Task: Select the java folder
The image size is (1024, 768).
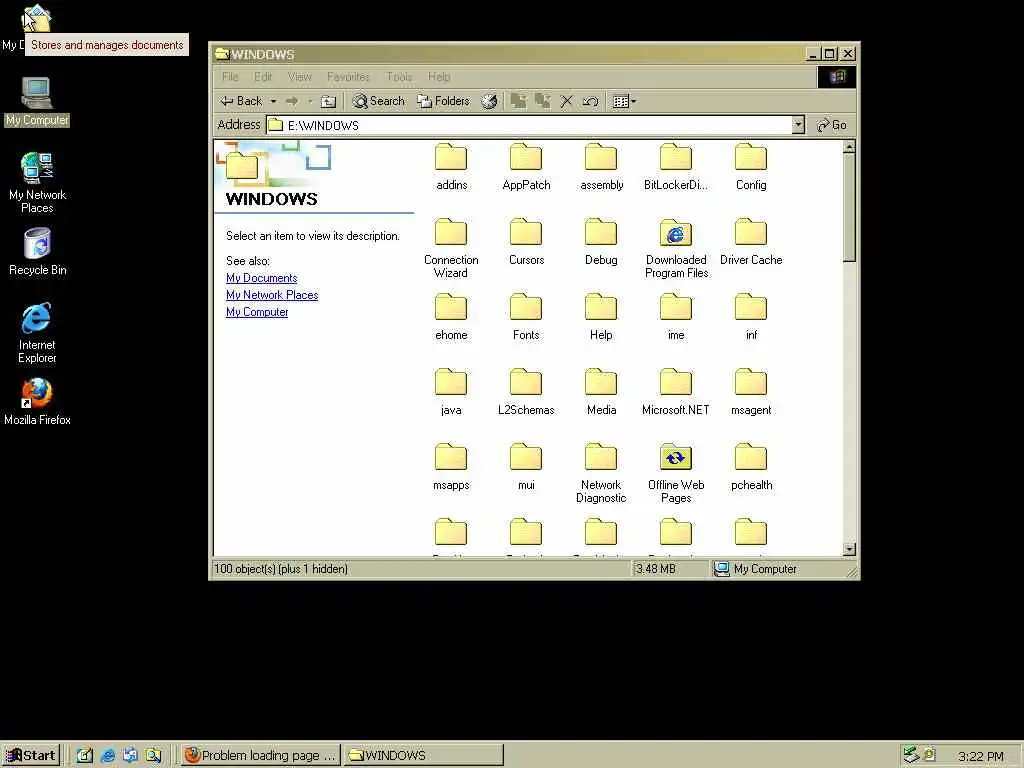Action: 451,392
